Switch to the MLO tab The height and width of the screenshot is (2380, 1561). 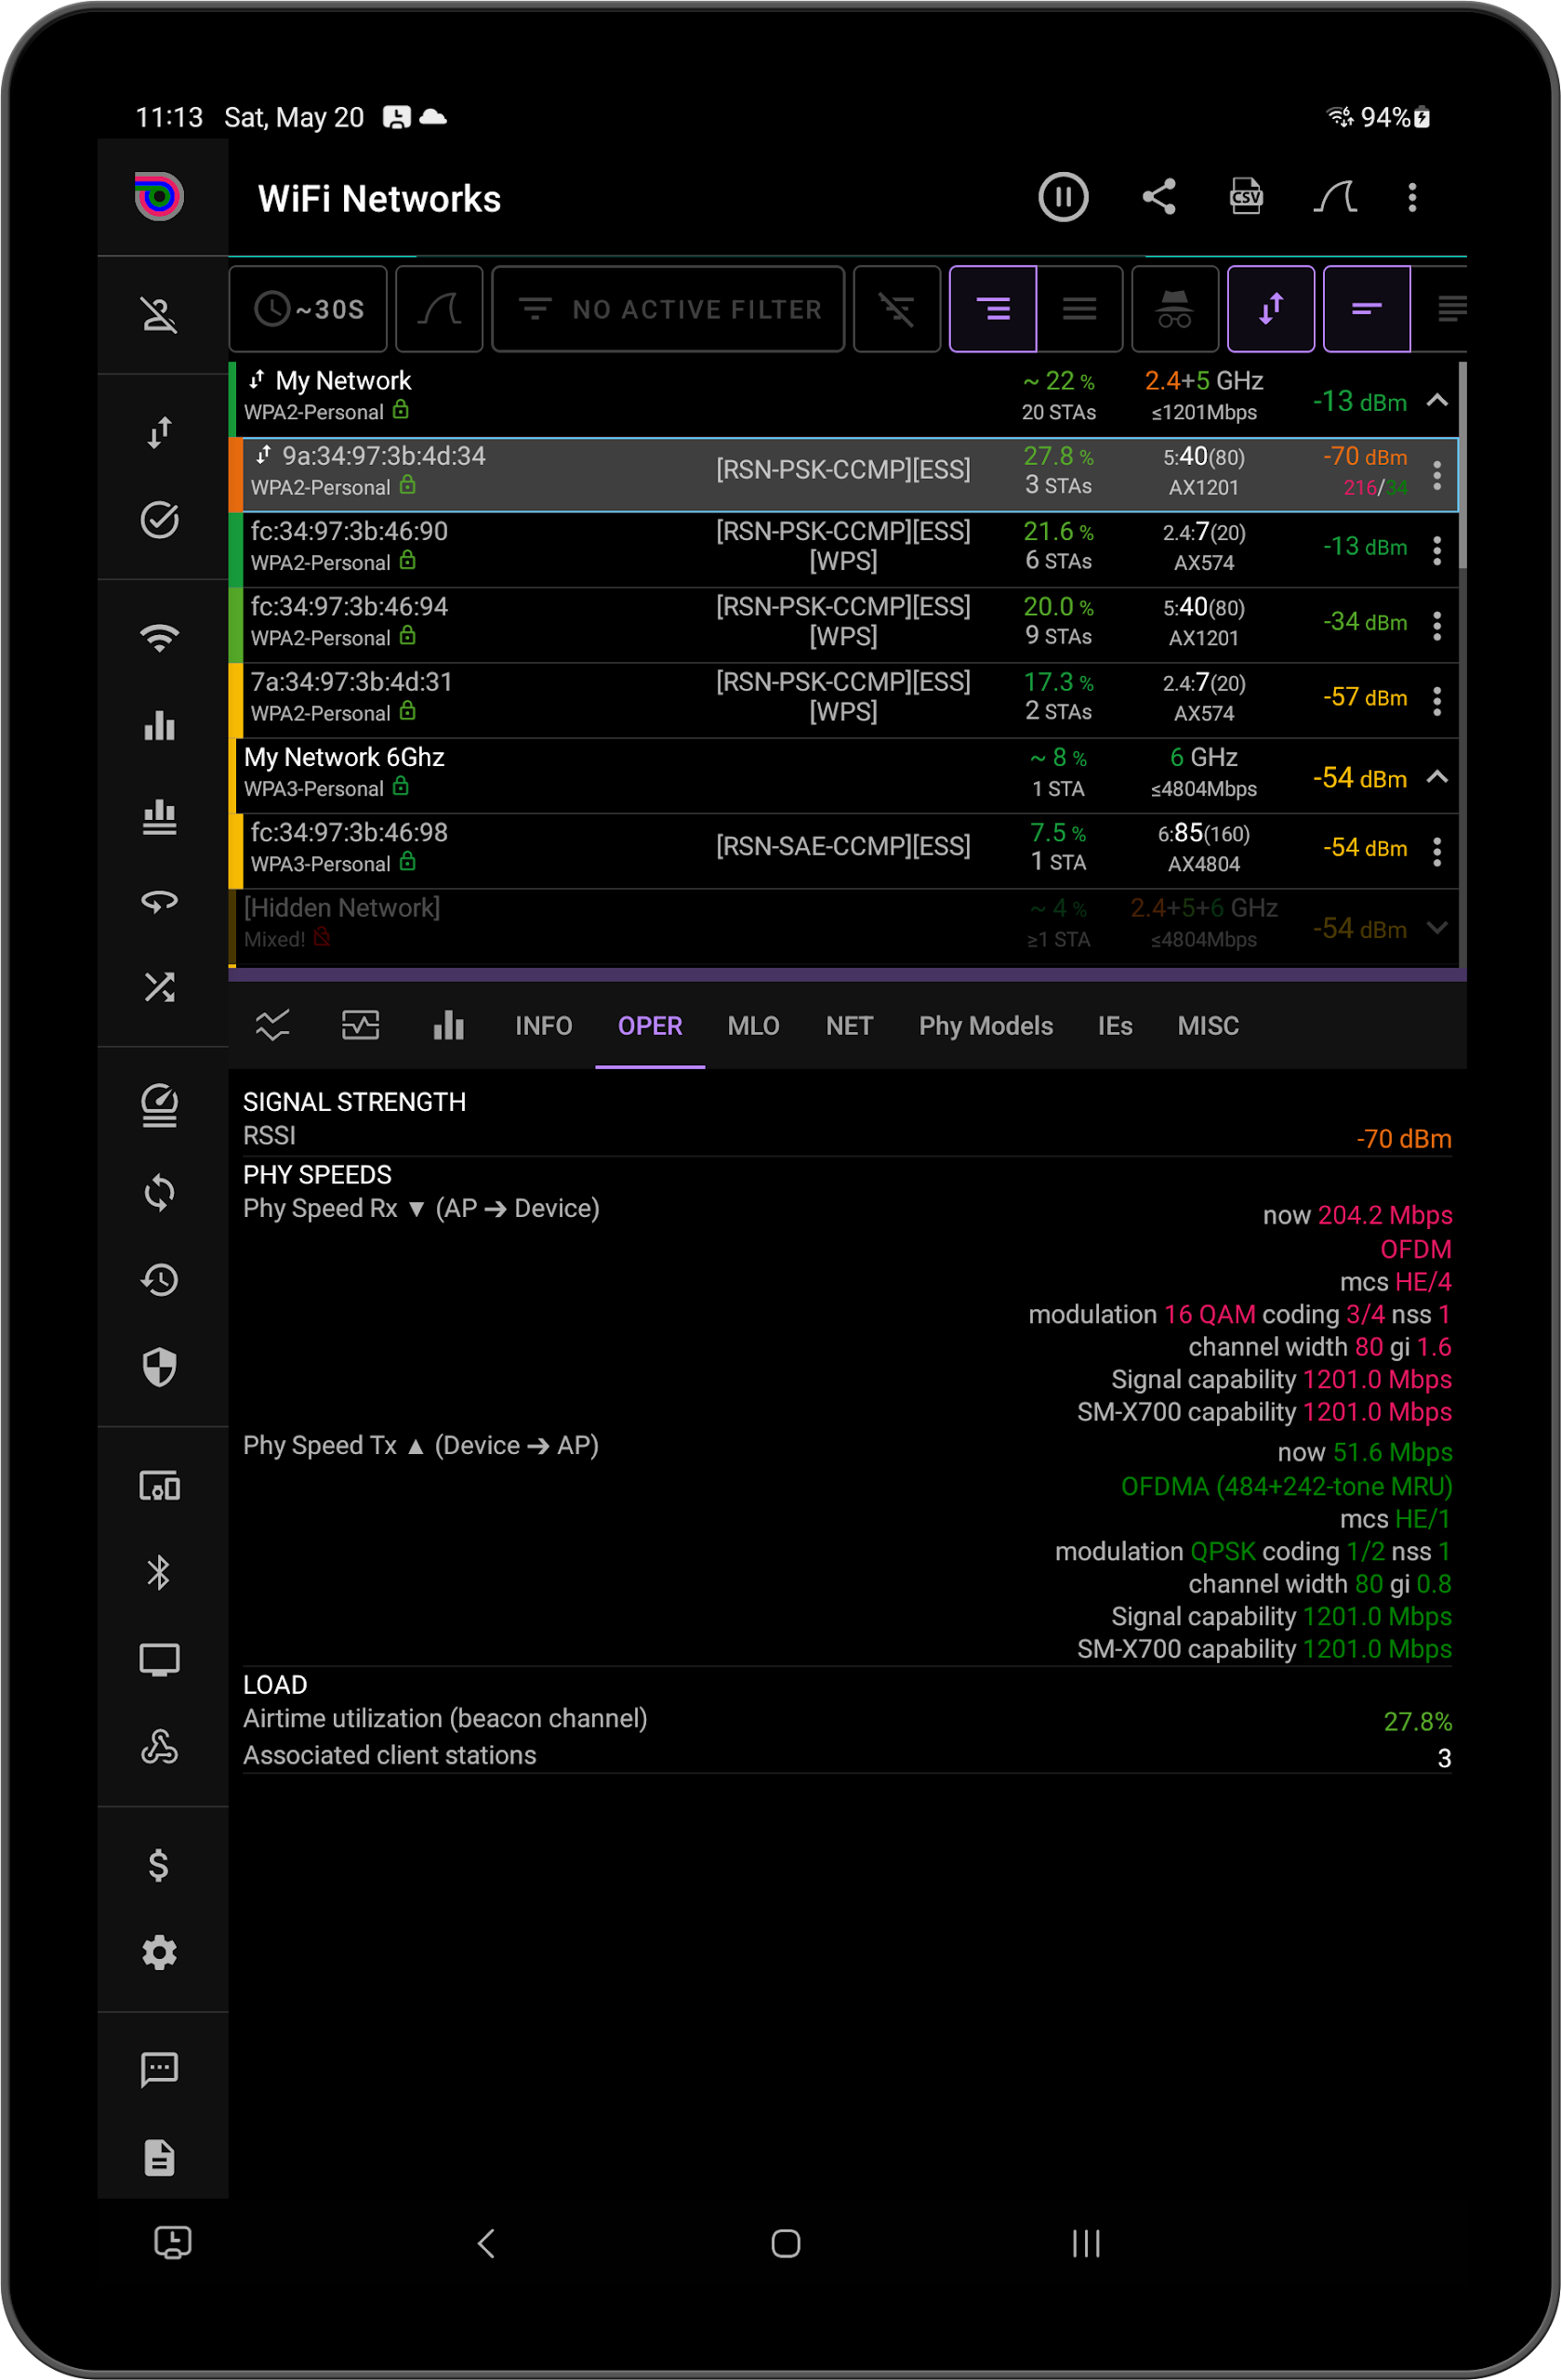(753, 1026)
